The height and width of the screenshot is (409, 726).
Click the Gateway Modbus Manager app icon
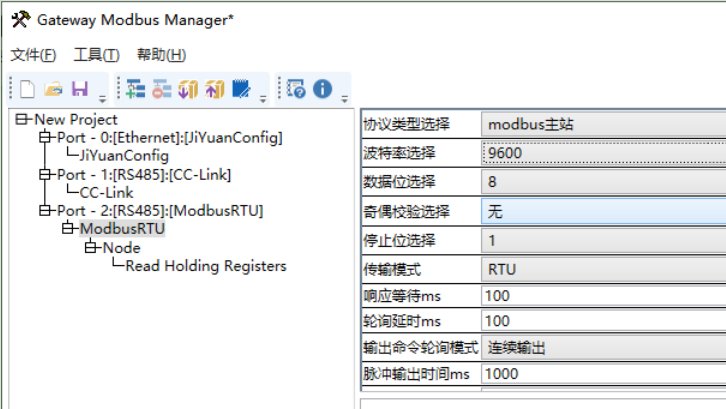(x=20, y=19)
